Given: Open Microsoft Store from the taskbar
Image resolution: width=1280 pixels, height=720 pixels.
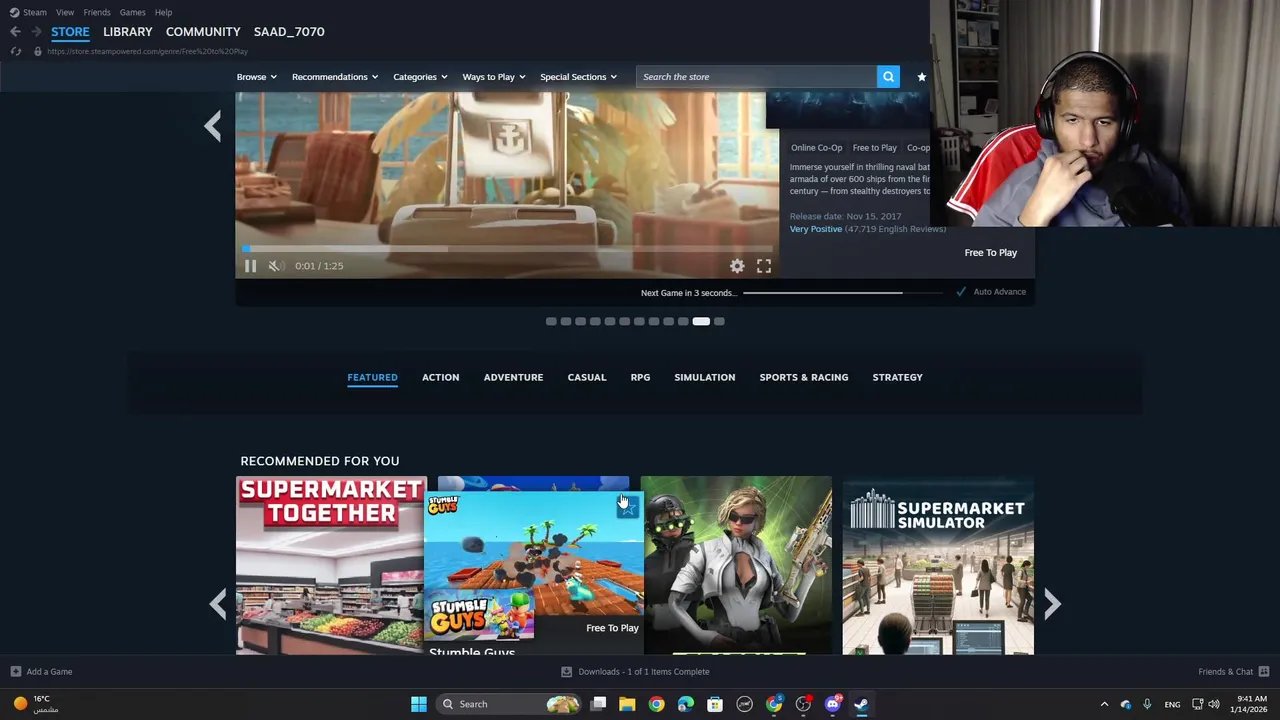Looking at the screenshot, I should (x=715, y=704).
